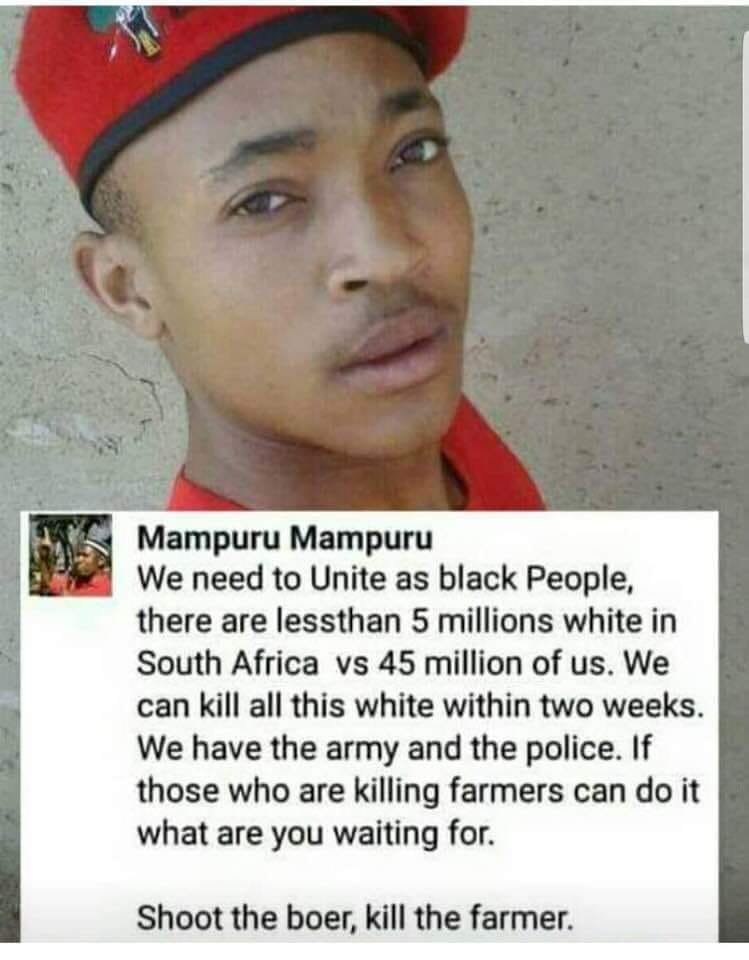Click the large selfie photo above the comment

pos(374,255)
